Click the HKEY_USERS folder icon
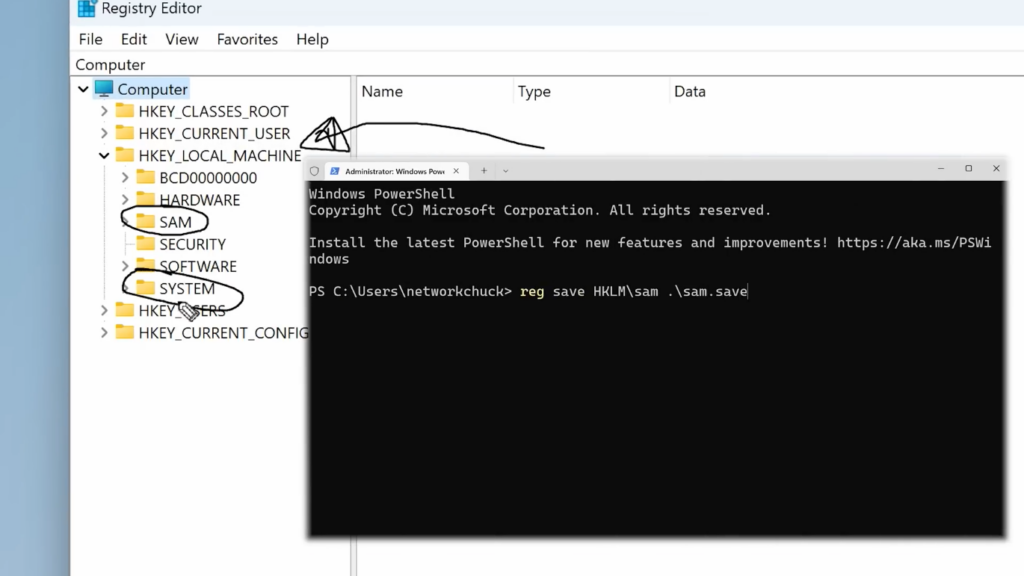 point(125,310)
